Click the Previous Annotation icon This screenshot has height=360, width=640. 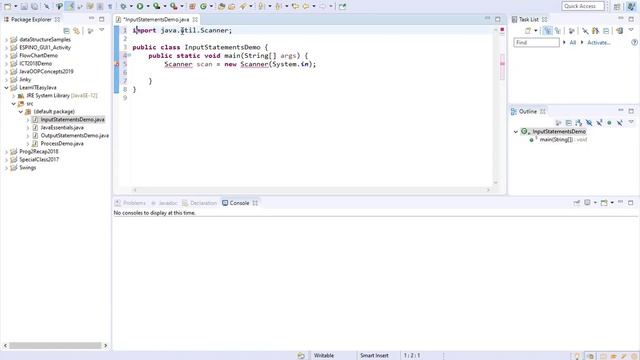pyautogui.click(x=279, y=6)
